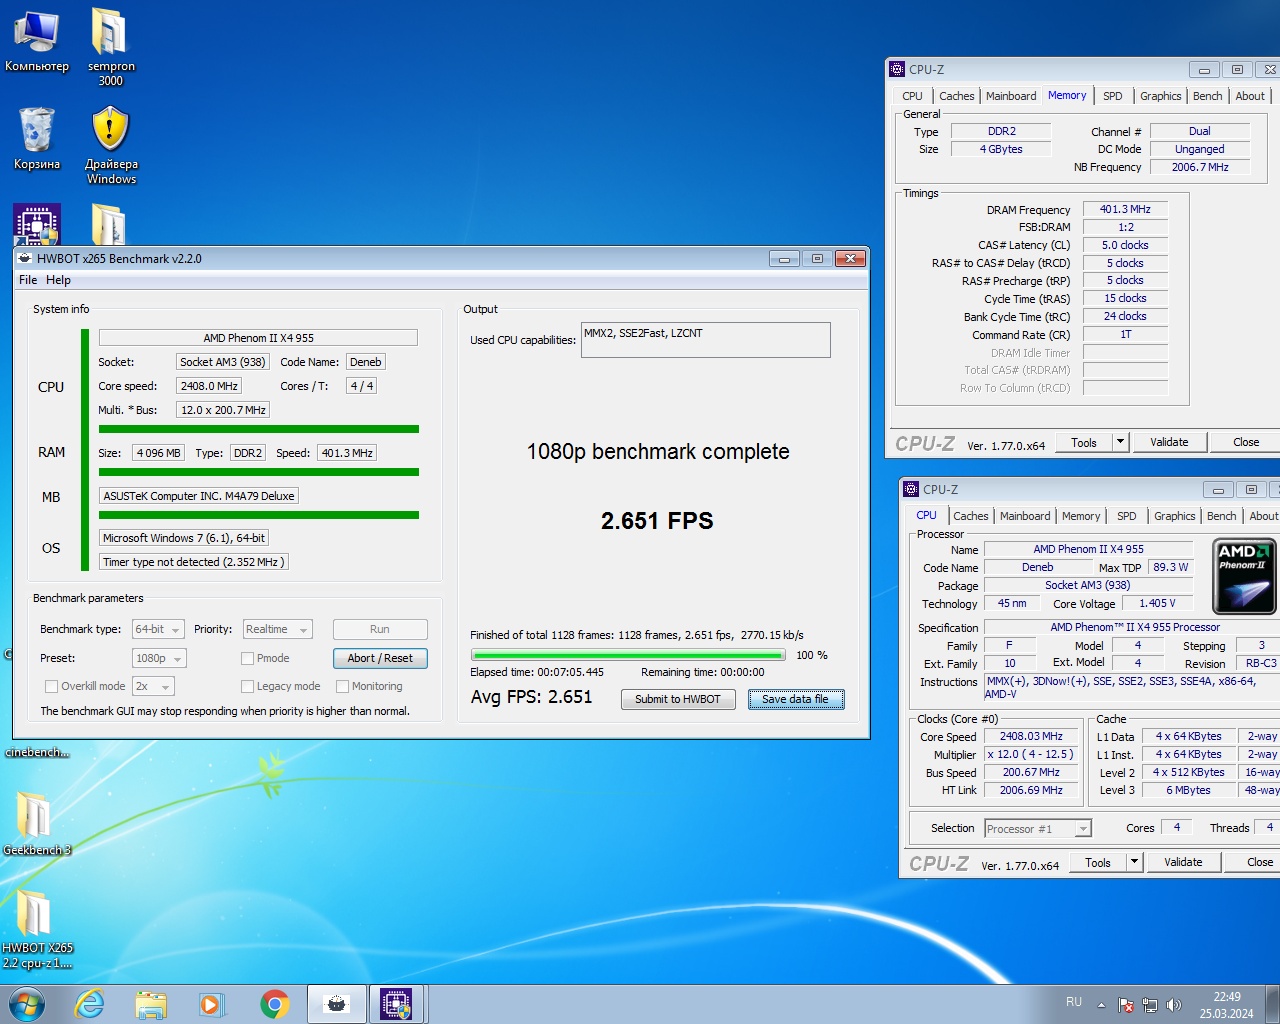Viewport: 1280px width, 1024px height.
Task: Click the Used CPU capabilities text box
Action: pos(706,340)
